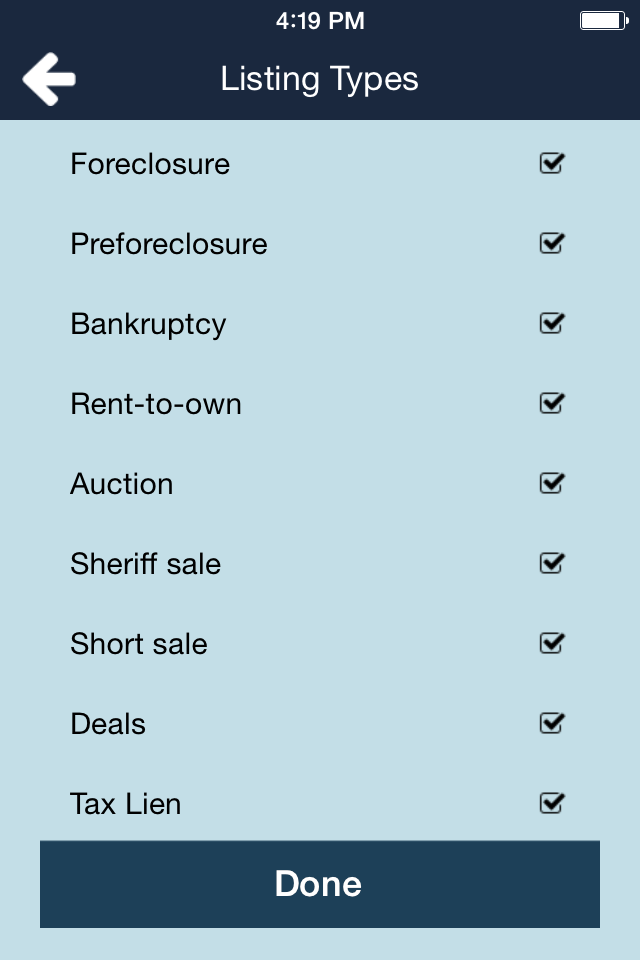Viewport: 640px width, 960px height.
Task: Select the Foreclosure listing type label
Action: [150, 164]
